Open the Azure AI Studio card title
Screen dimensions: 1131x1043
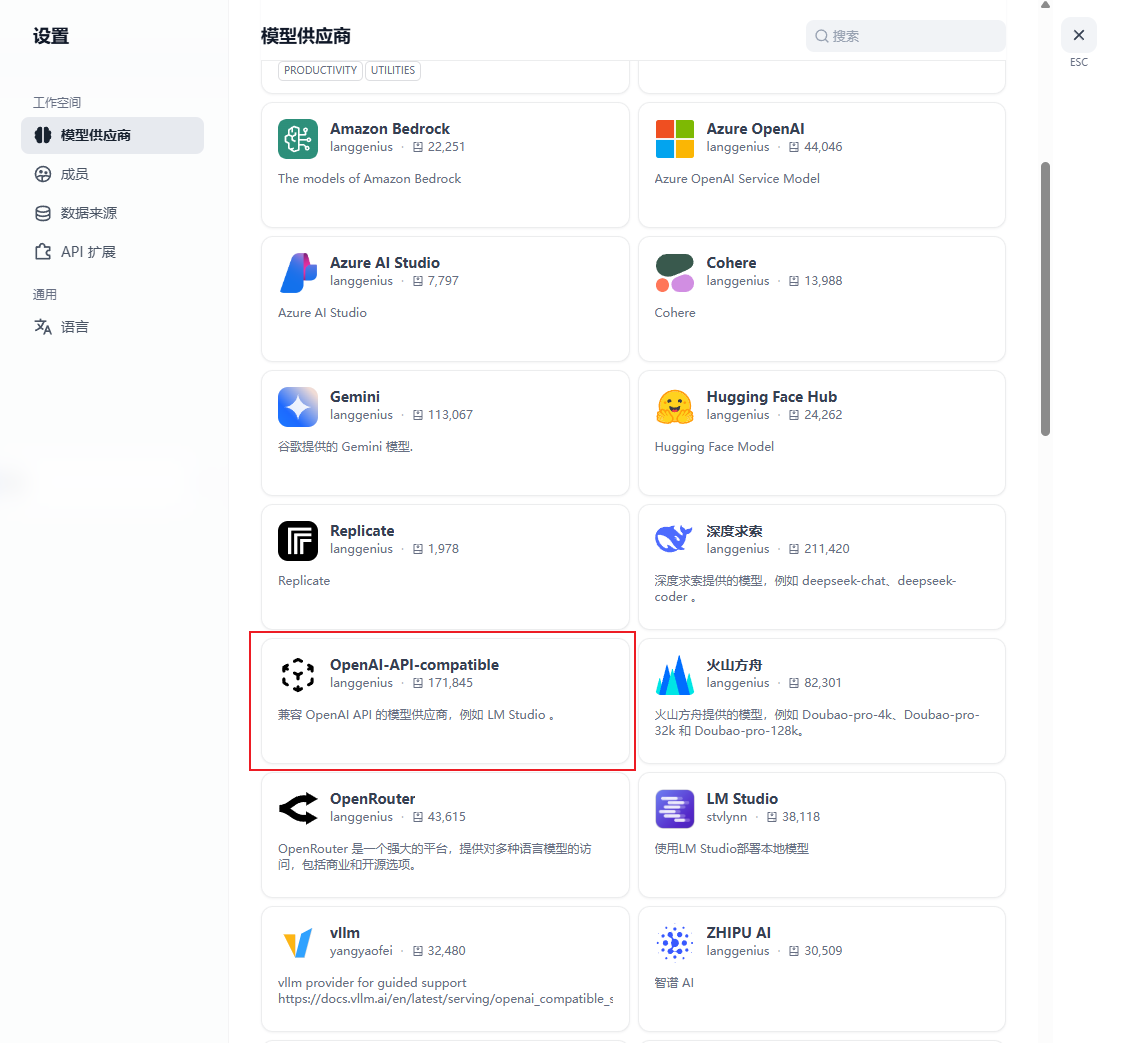point(384,263)
